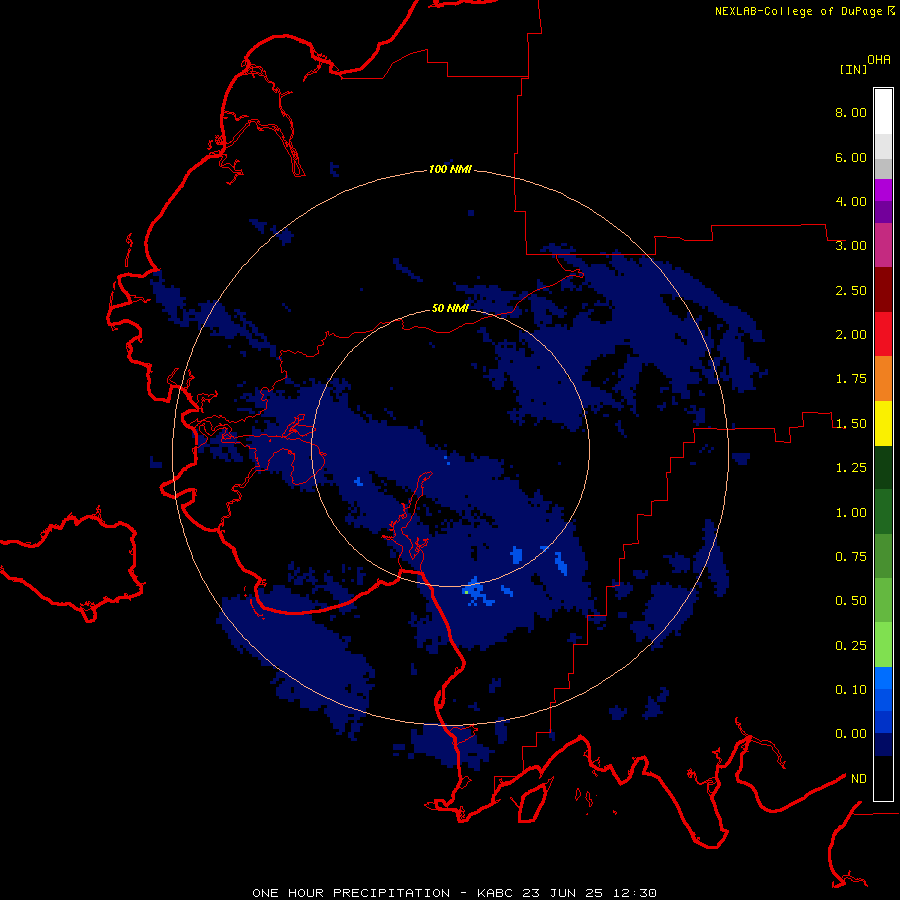Click the 1.75 legend value

click(x=851, y=379)
